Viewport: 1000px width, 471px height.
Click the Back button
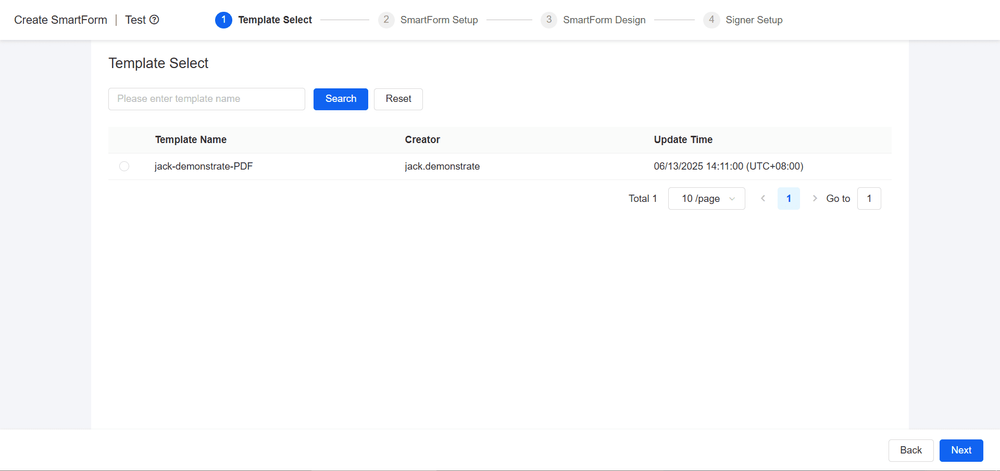[x=911, y=450]
